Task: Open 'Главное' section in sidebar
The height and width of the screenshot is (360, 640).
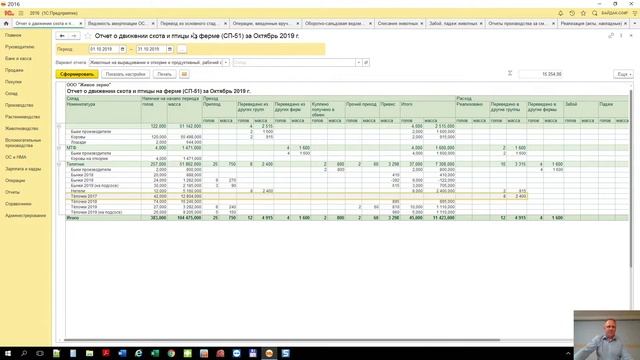Action: 13,36
